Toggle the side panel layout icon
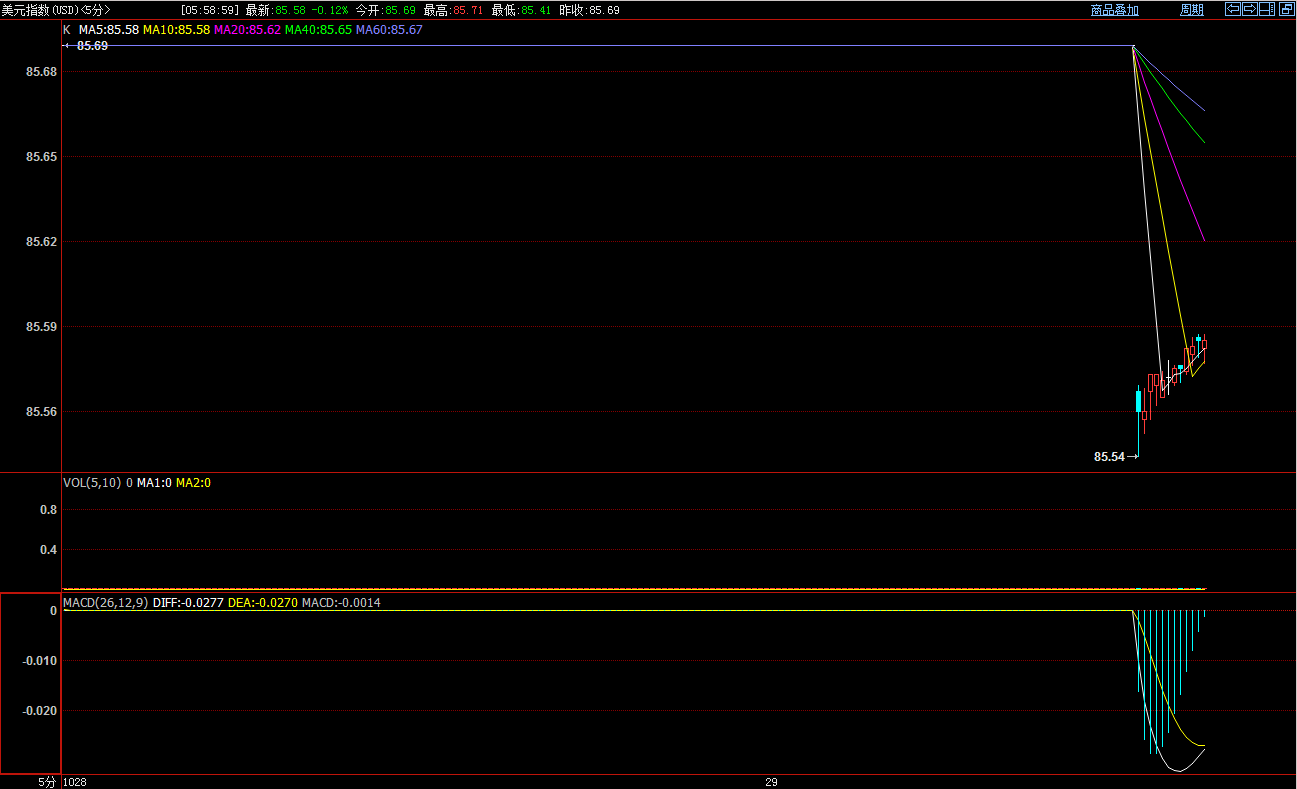Viewport: 1297px width, 789px height. (x=1266, y=9)
